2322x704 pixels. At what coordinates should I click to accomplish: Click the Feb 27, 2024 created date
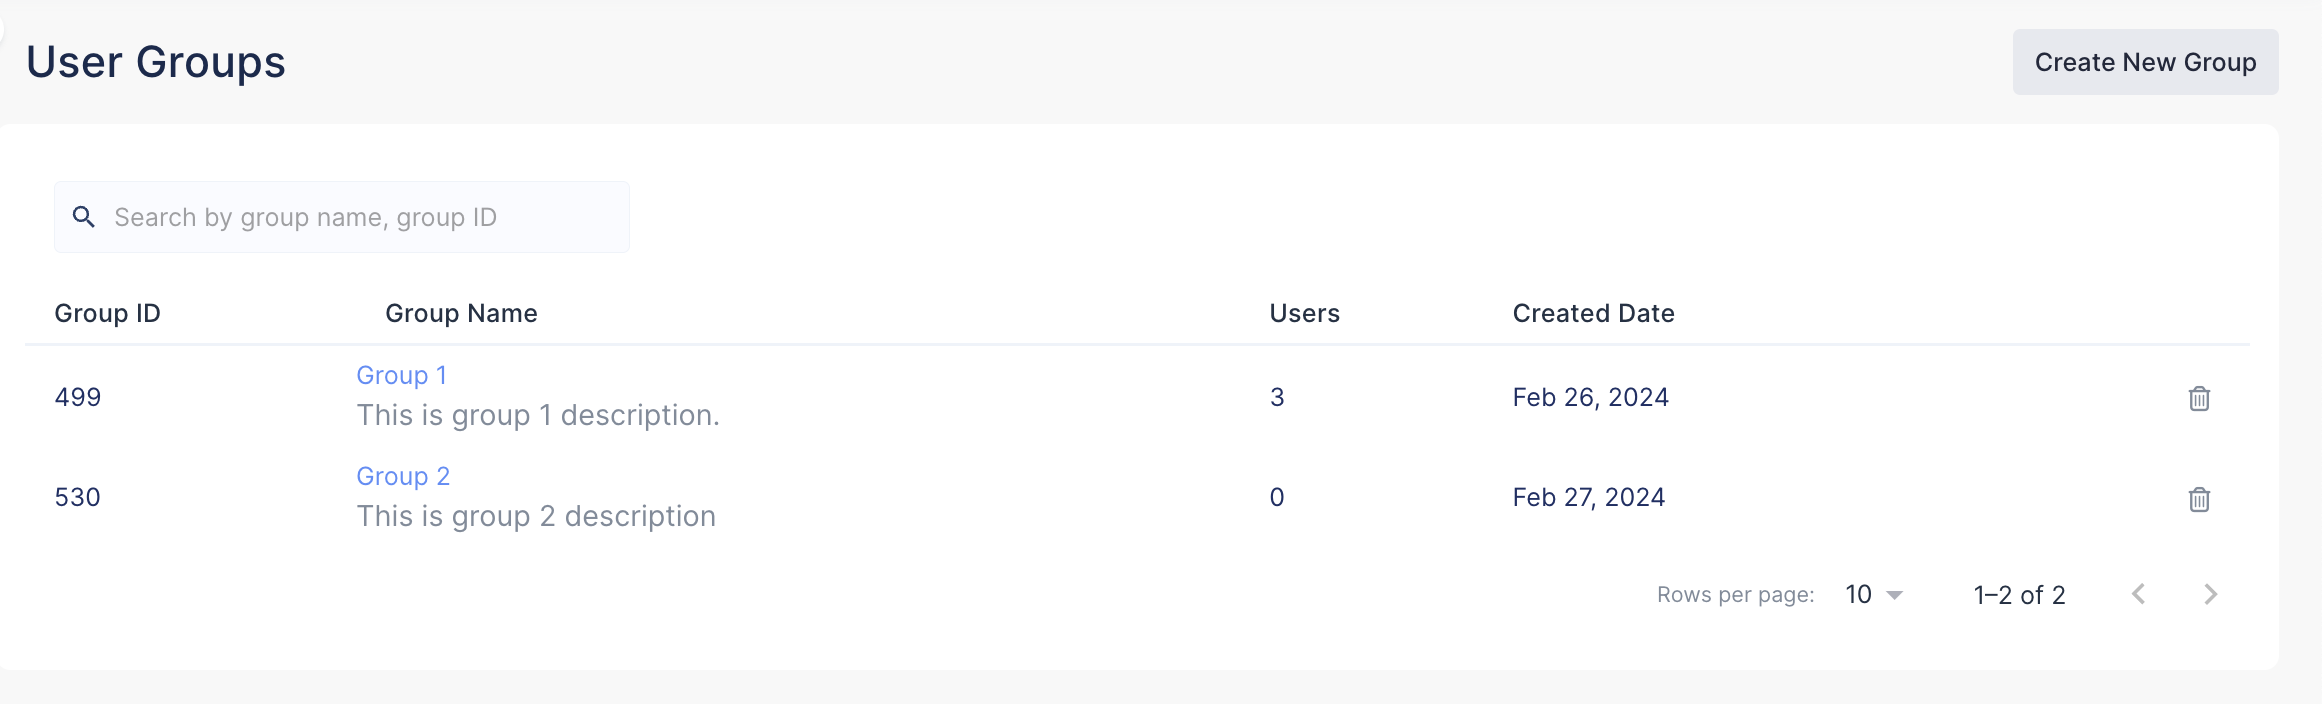click(1588, 497)
